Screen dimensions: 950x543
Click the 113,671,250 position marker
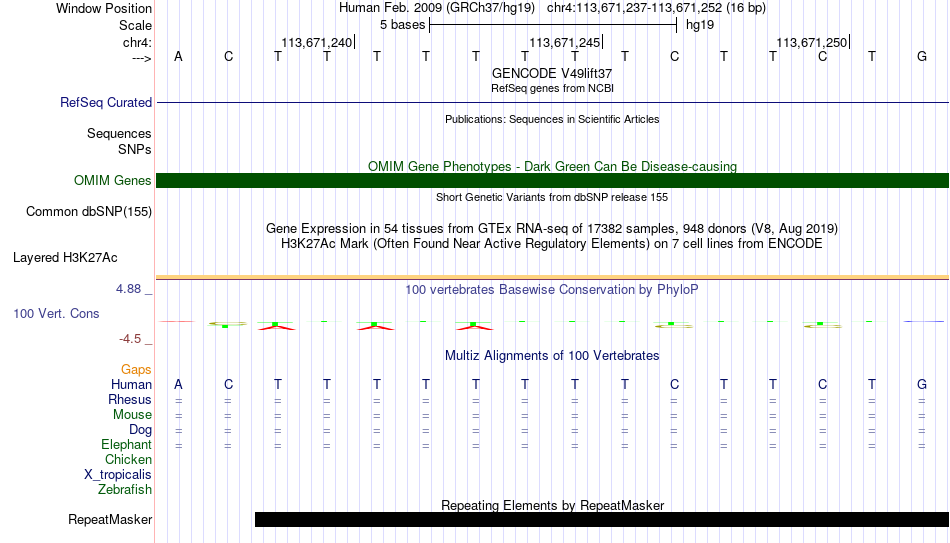click(812, 42)
